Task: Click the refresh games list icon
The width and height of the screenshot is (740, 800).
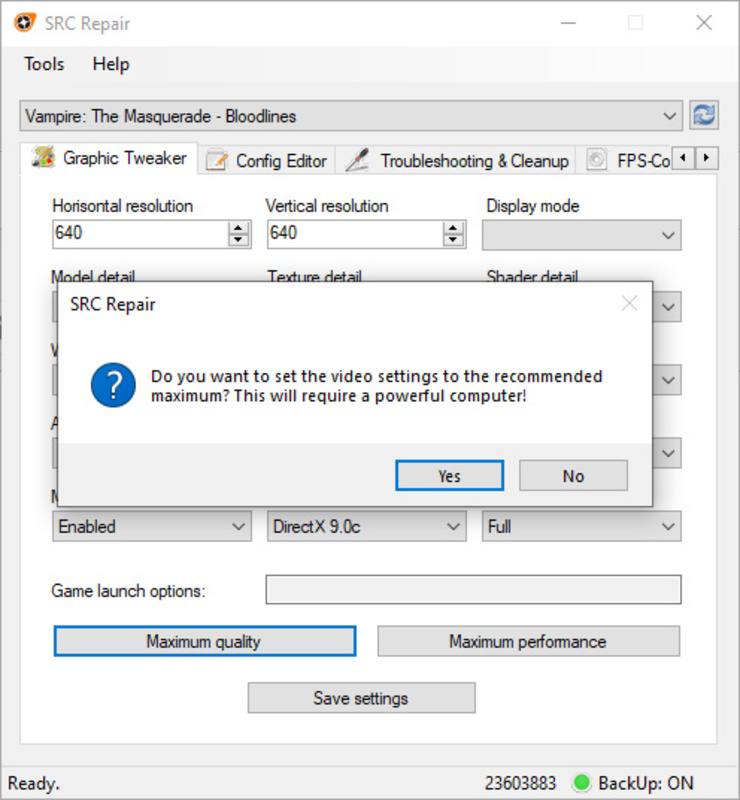Action: tap(704, 115)
